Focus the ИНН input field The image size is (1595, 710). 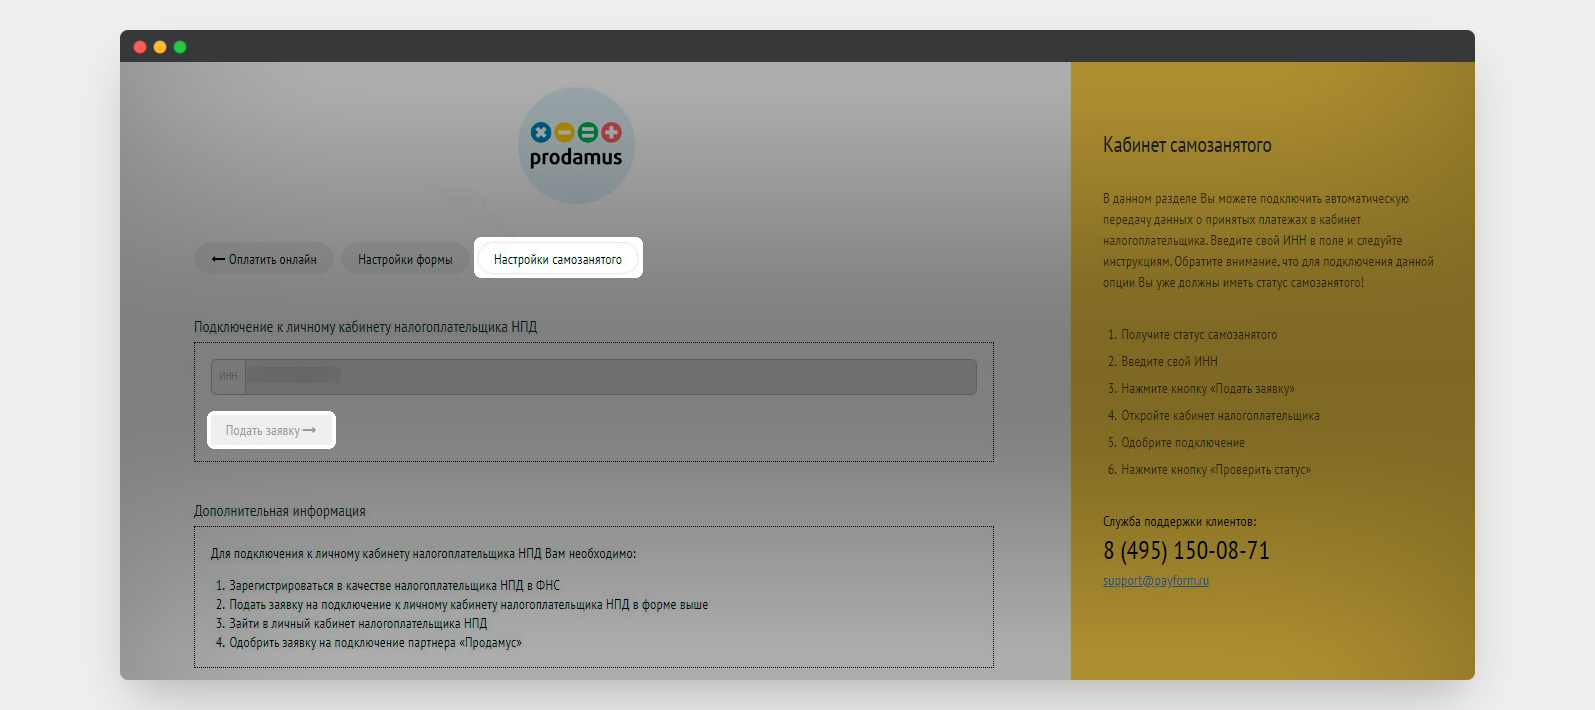point(594,376)
